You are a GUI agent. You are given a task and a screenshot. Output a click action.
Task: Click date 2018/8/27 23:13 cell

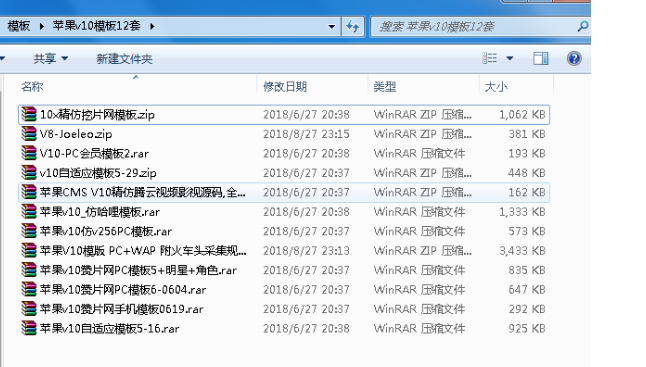pyautogui.click(x=306, y=250)
